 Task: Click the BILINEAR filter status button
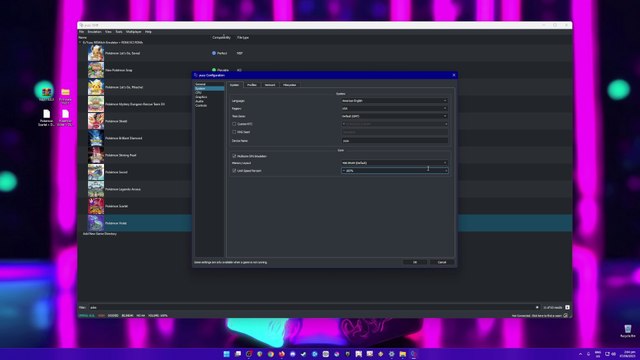[127, 316]
